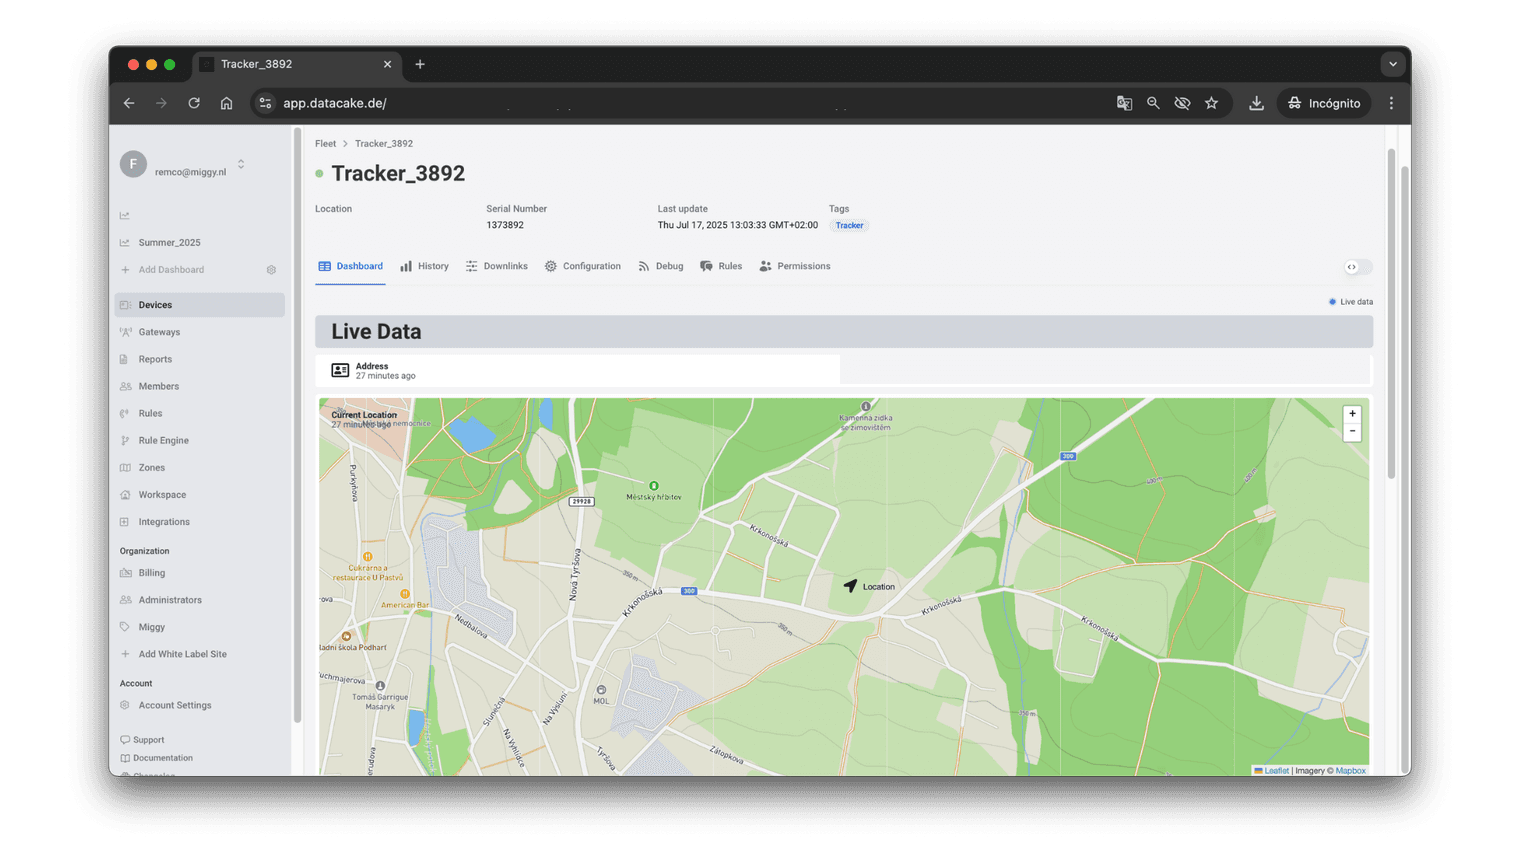Open the Leaflet attribution link
This screenshot has height=855, width=1520.
(1276, 771)
